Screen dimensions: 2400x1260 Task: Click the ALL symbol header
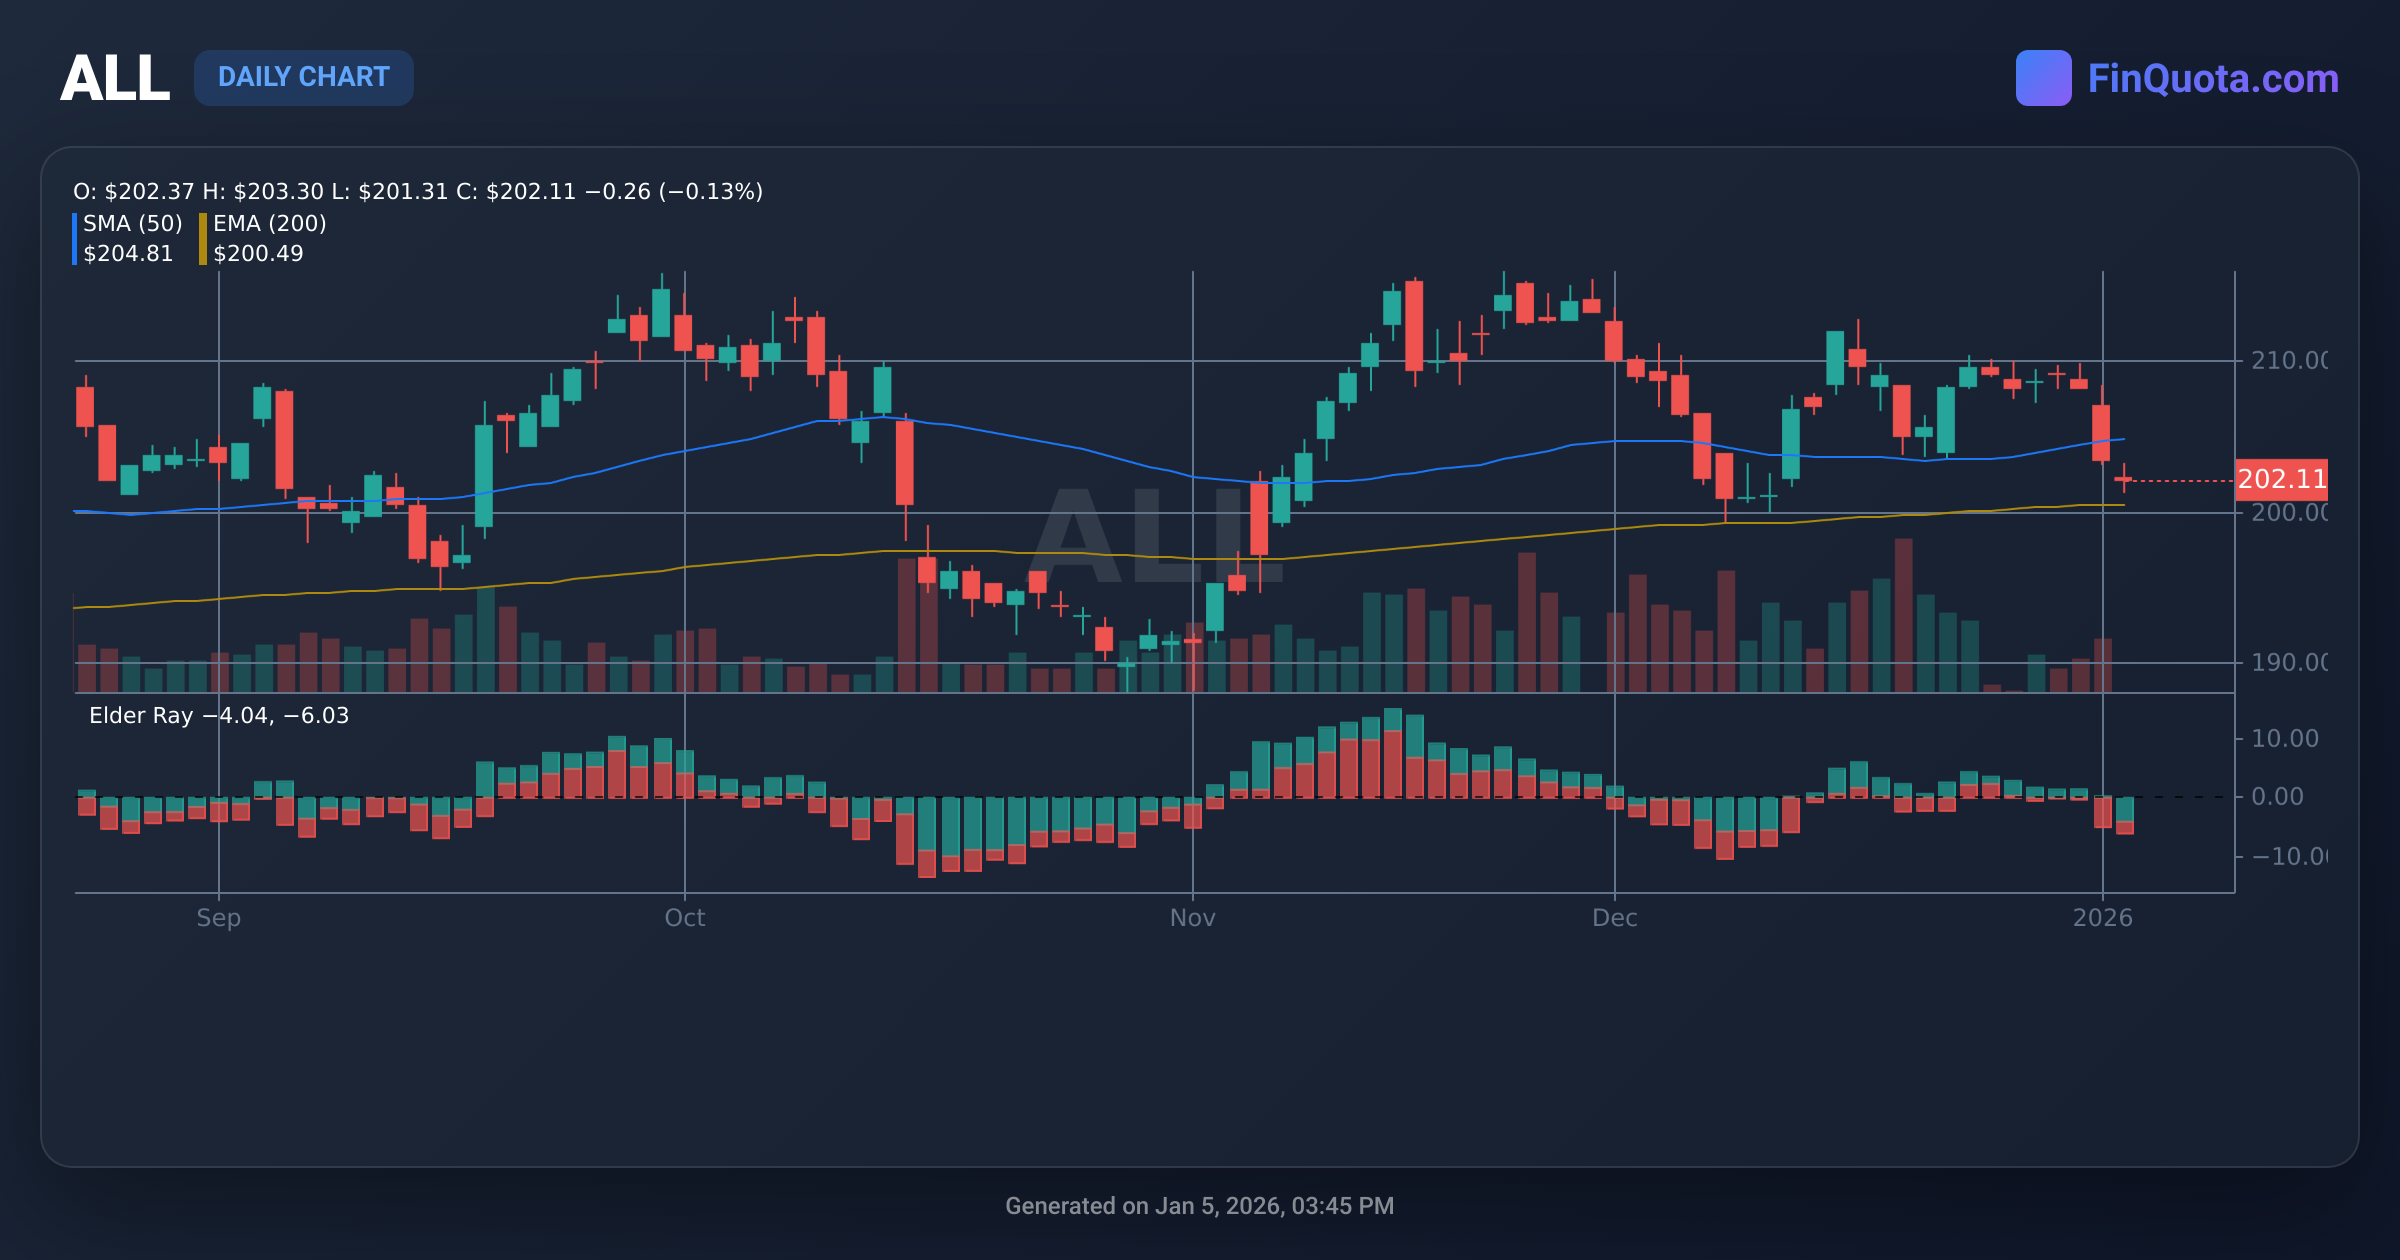(115, 78)
